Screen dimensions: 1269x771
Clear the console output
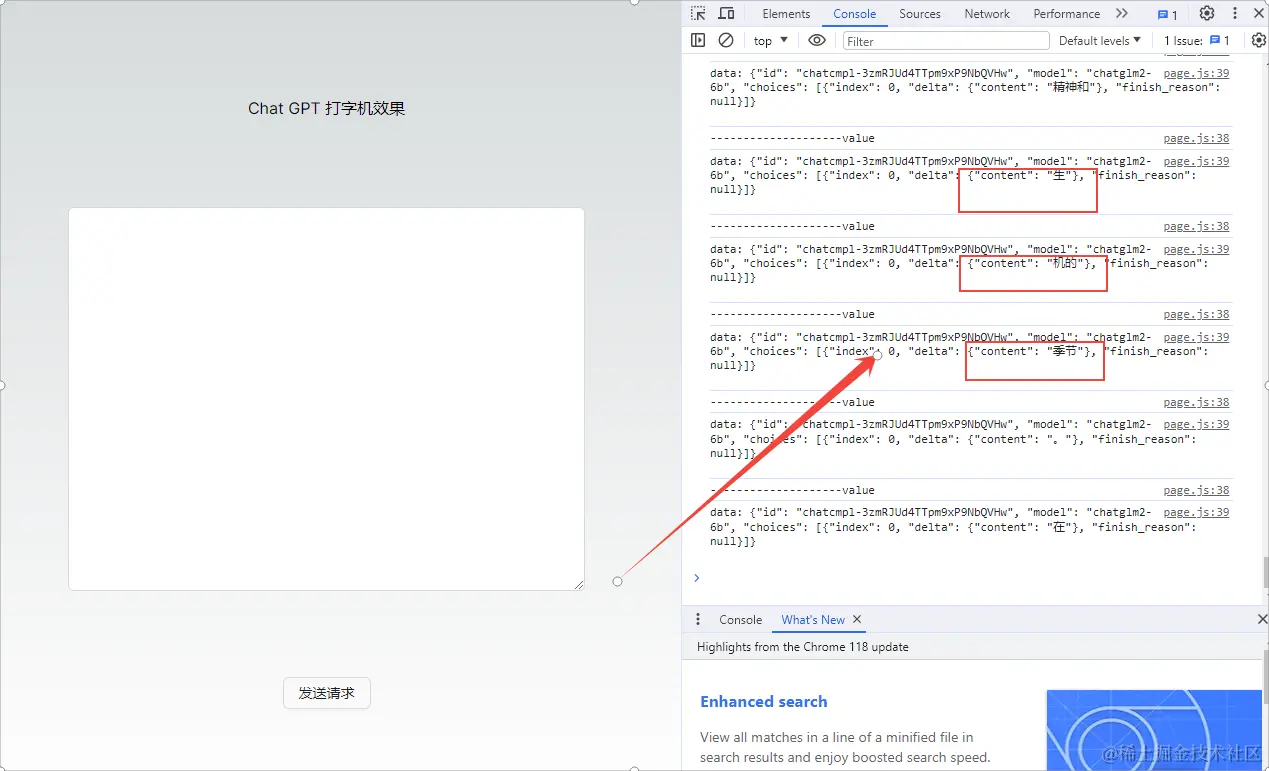click(726, 40)
